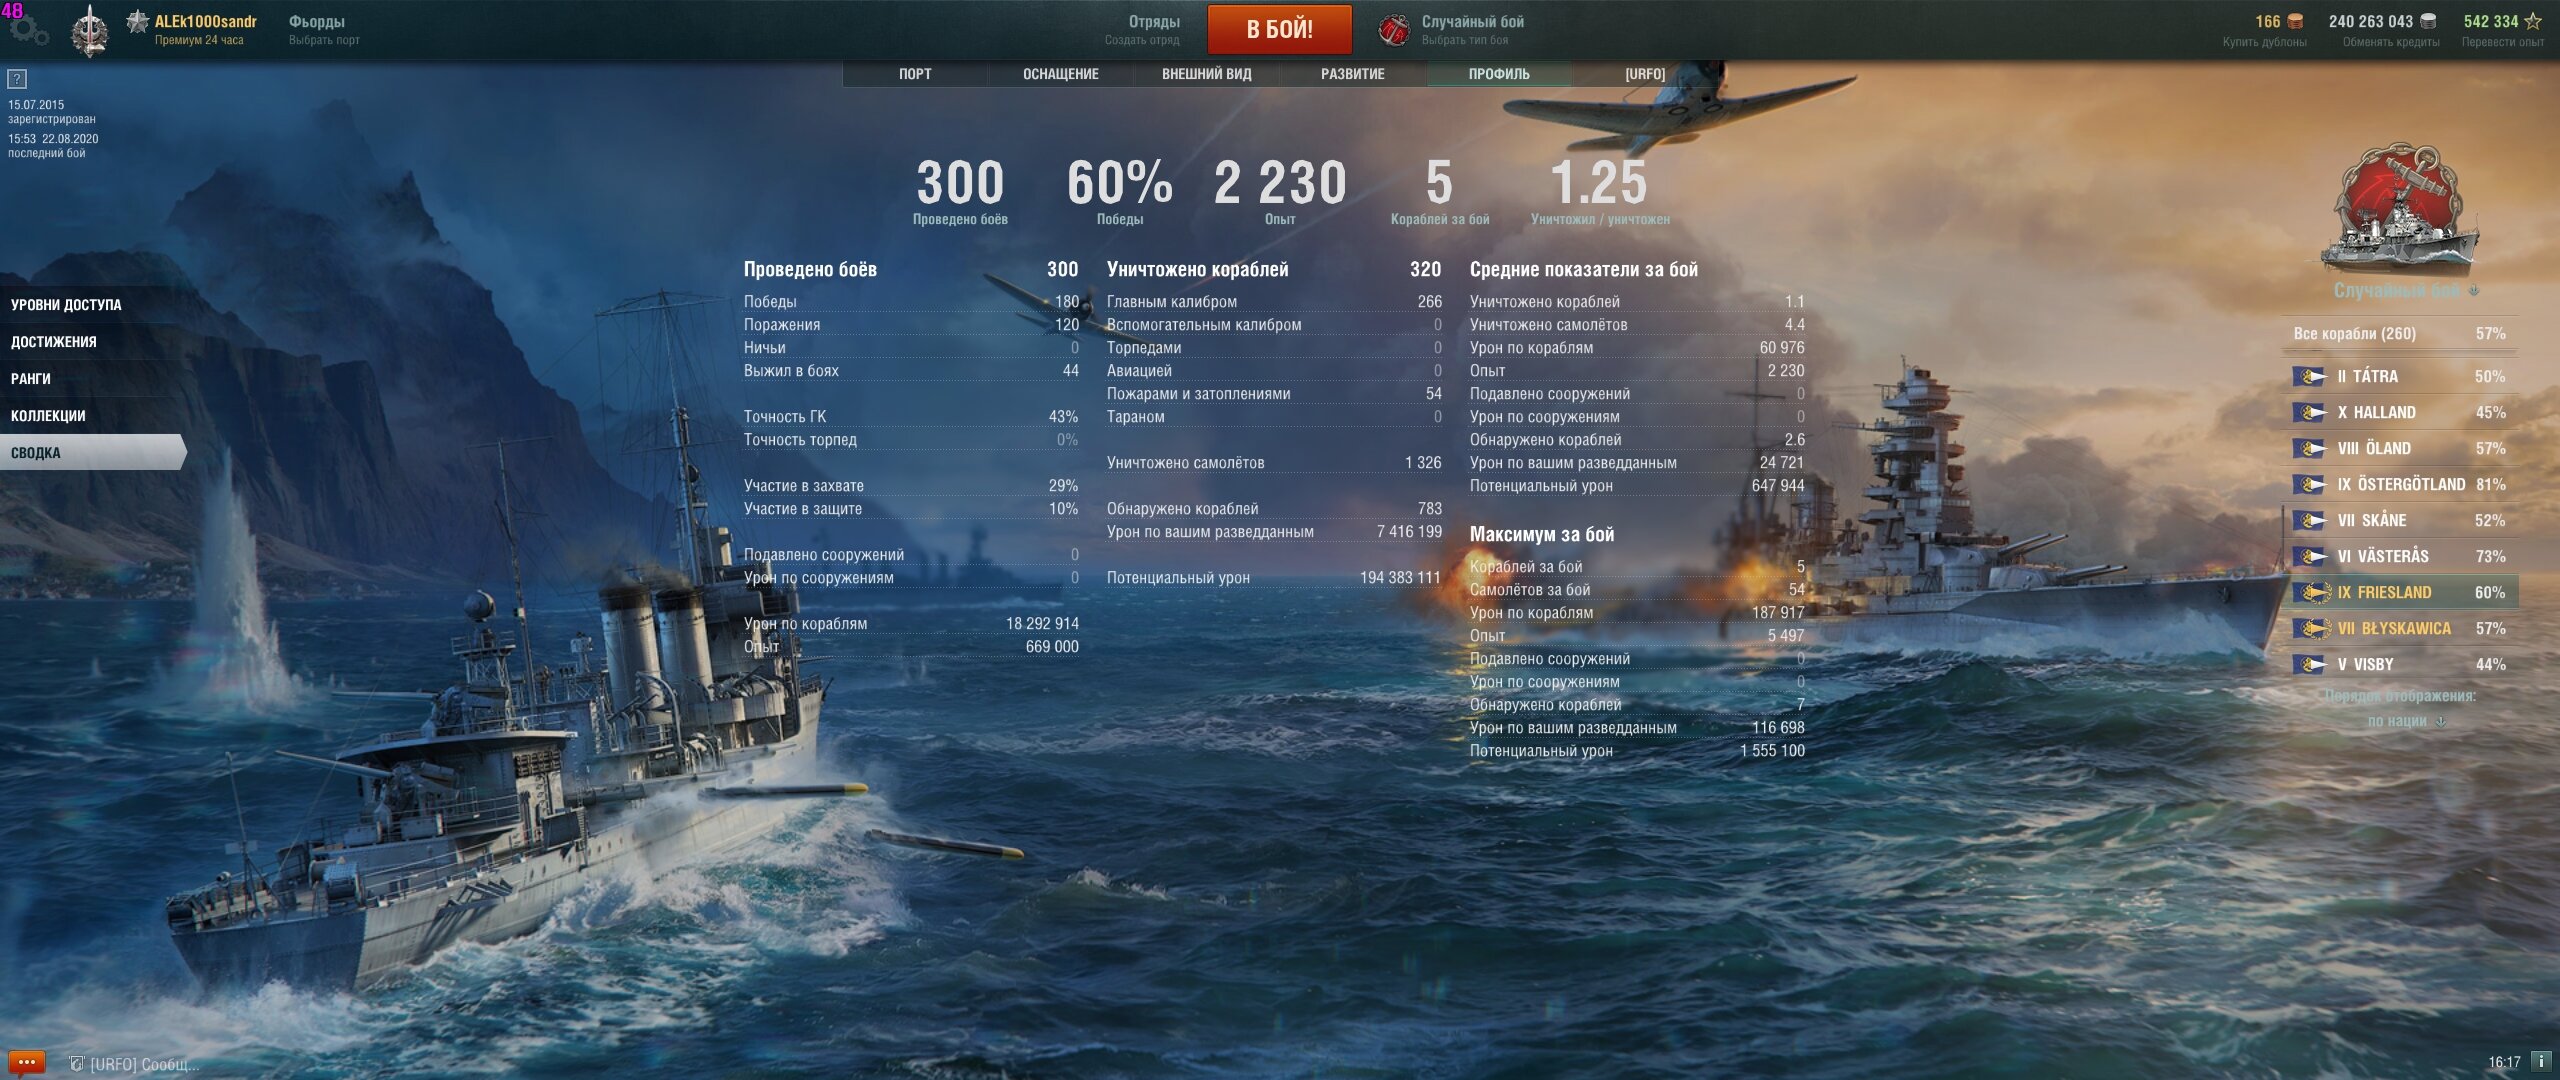Image resolution: width=2560 pixels, height=1080 pixels.
Task: Switch to the ОСНАЩЕНИЕ tab
Action: click(1060, 74)
